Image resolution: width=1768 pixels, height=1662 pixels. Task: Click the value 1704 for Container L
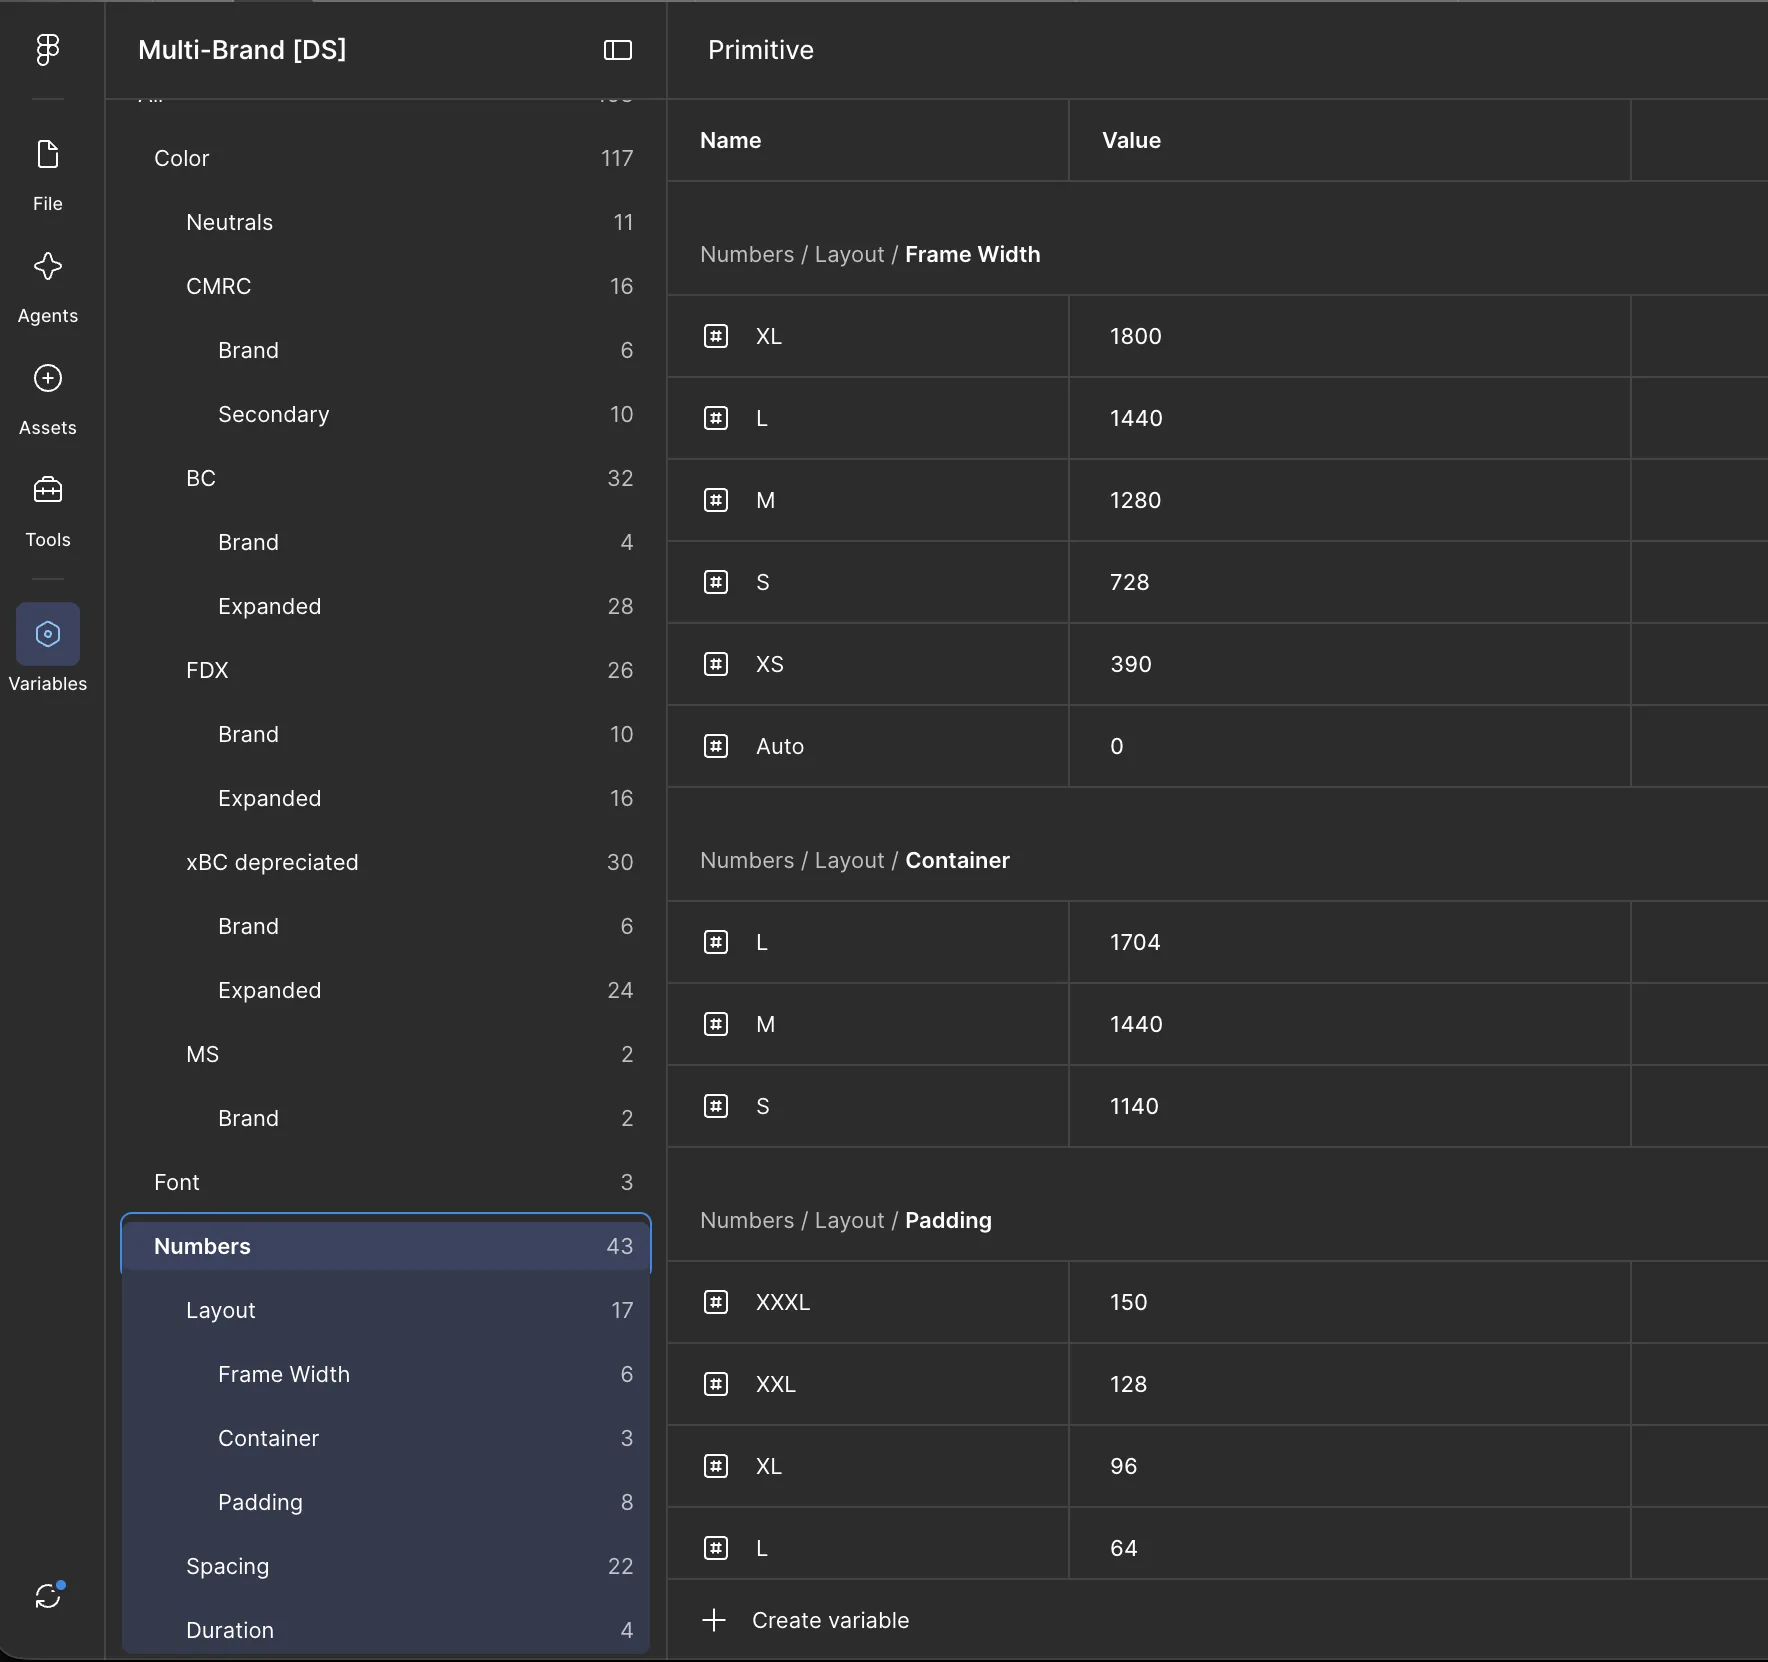[x=1349, y=942]
